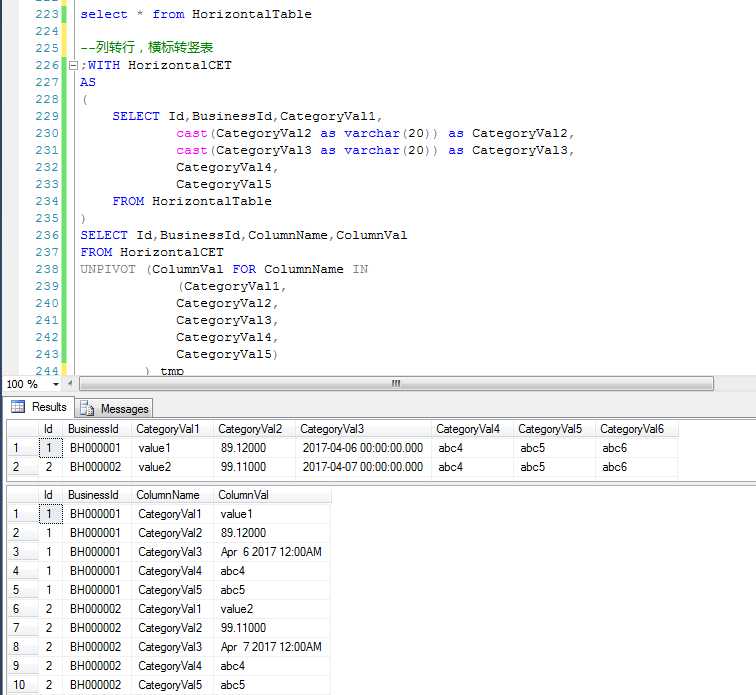Click the Results tab grid icon
Screen dimensions: 756x695
pos(18,407)
